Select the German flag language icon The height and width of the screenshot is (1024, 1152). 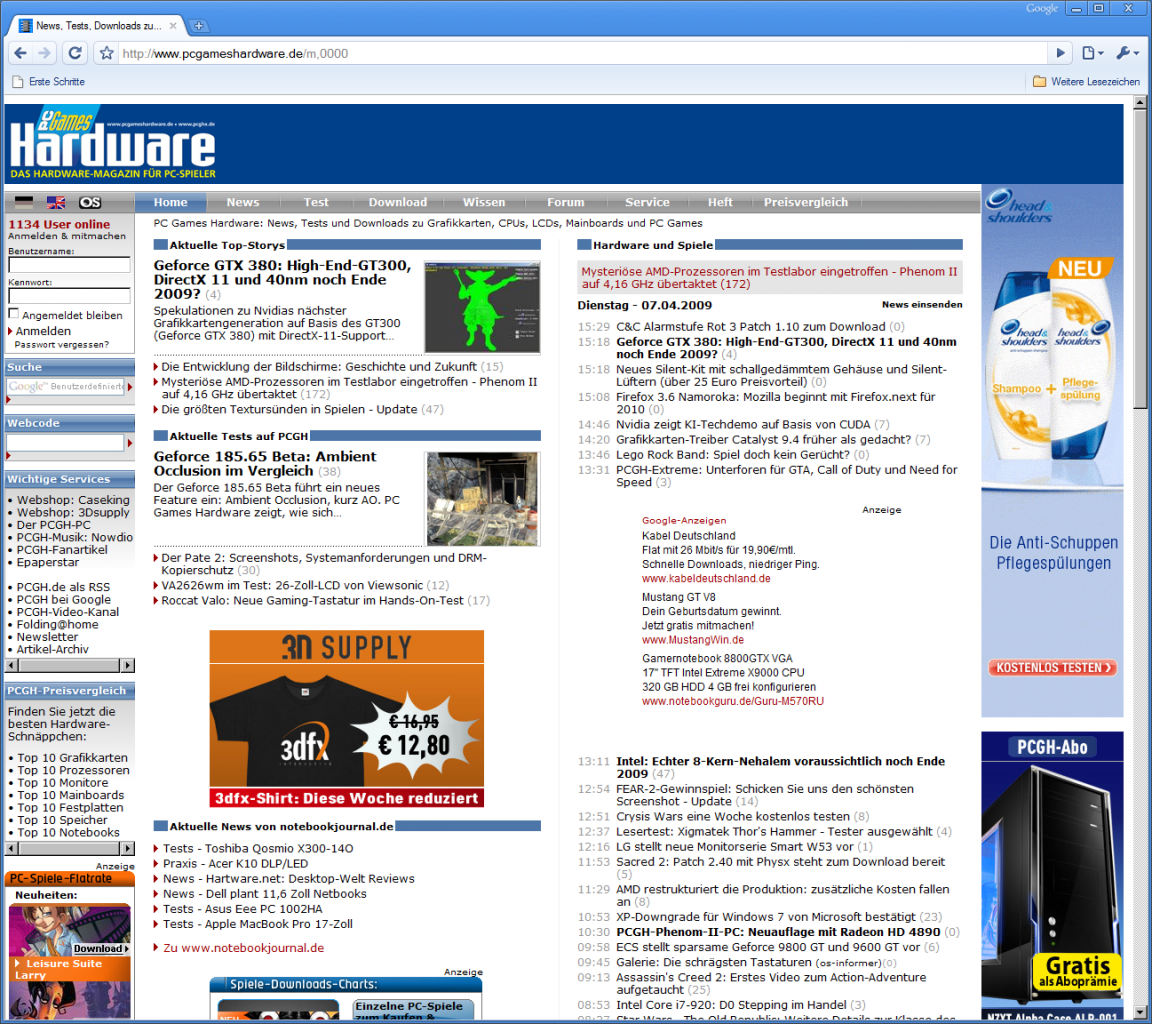[x=24, y=203]
